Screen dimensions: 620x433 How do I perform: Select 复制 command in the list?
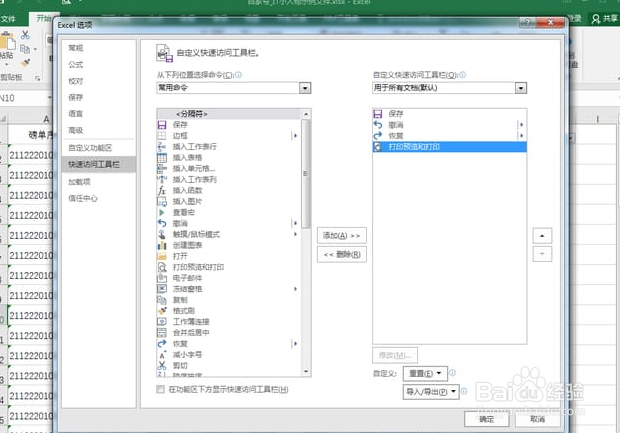(229, 300)
